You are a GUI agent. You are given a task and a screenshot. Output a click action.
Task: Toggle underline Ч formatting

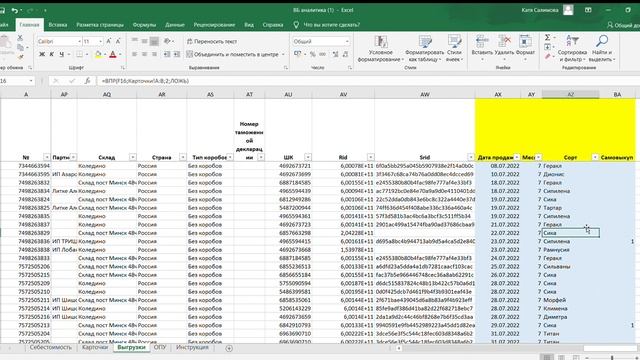61,54
